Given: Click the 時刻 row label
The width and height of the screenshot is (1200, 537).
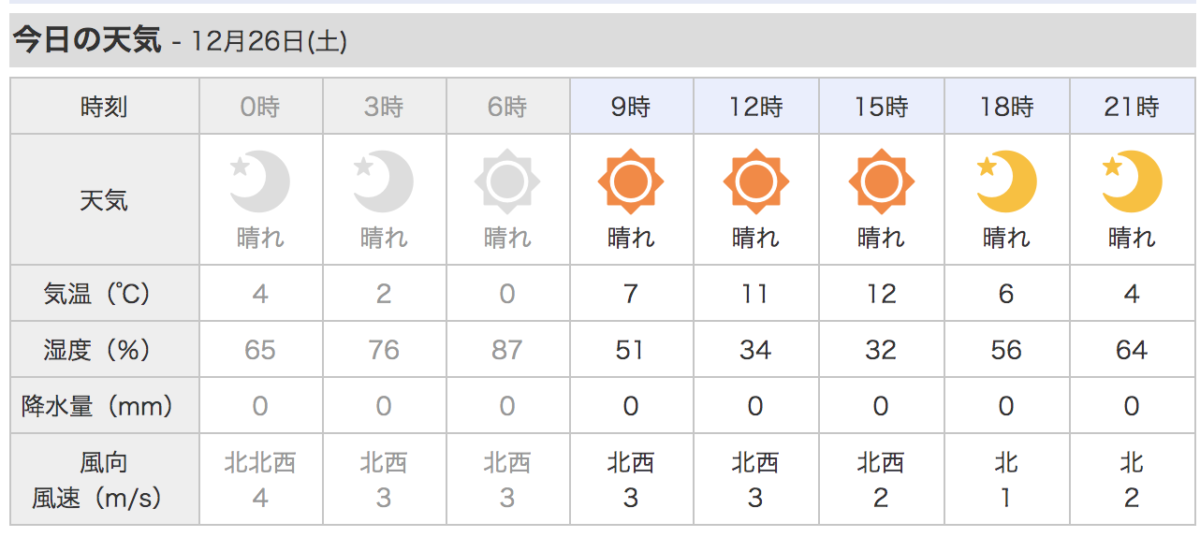Looking at the screenshot, I should click(104, 107).
